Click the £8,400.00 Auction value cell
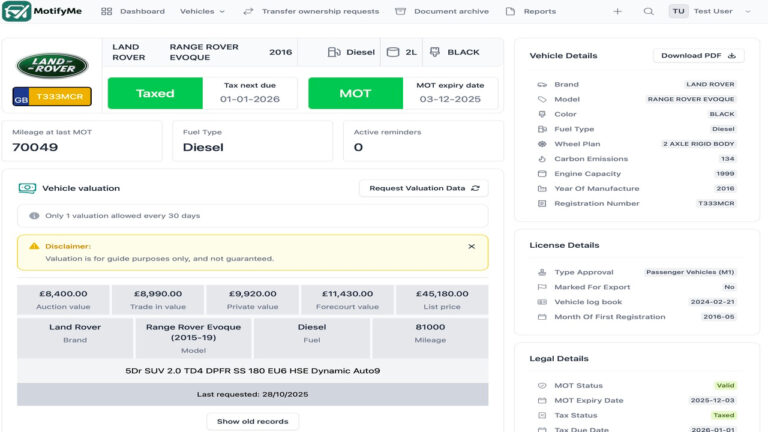The width and height of the screenshot is (768, 432). click(63, 300)
